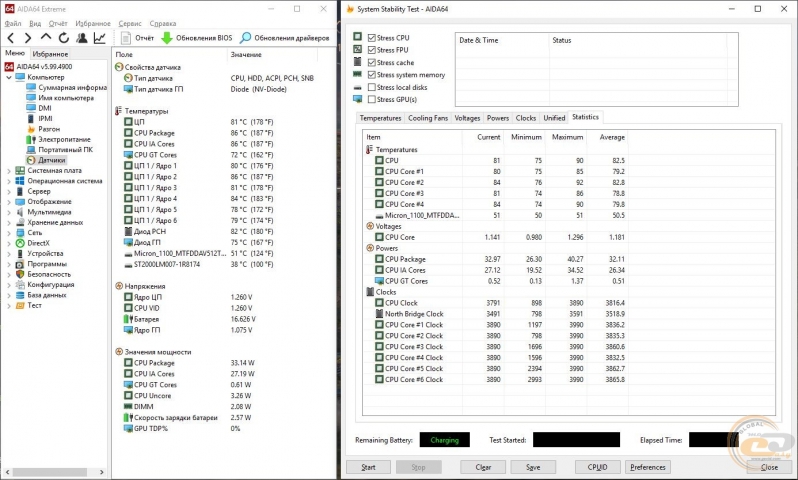
Task: Switch to the Cooling Fans tab
Action: tap(428, 118)
